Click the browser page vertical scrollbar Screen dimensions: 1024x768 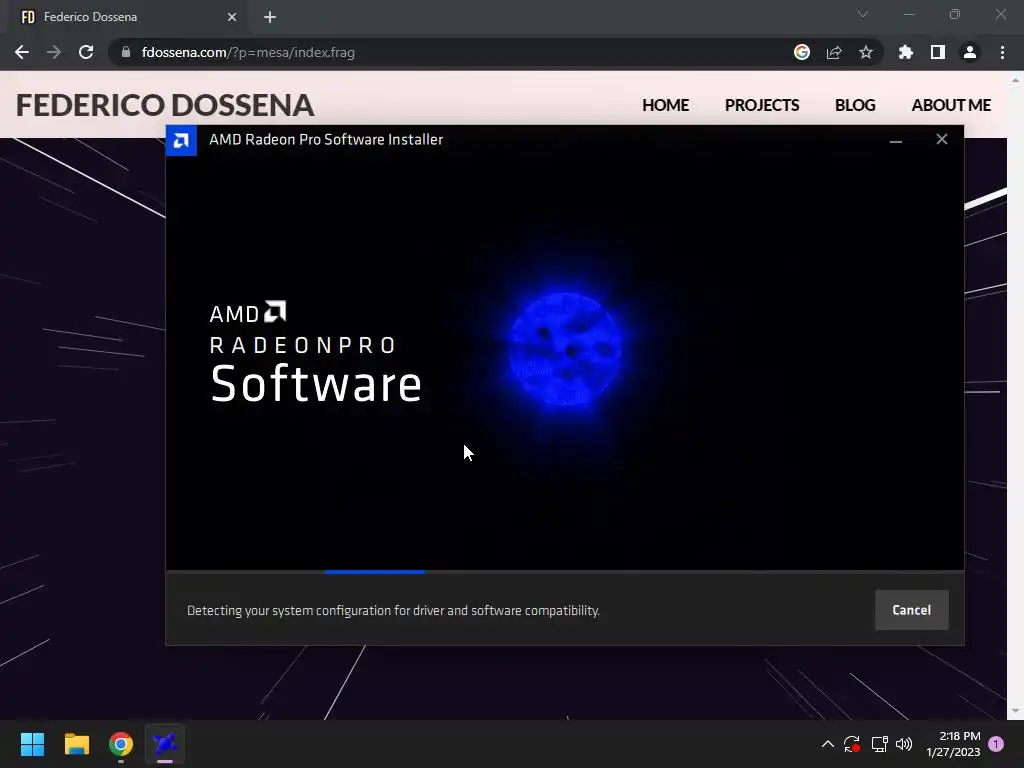[1015, 395]
